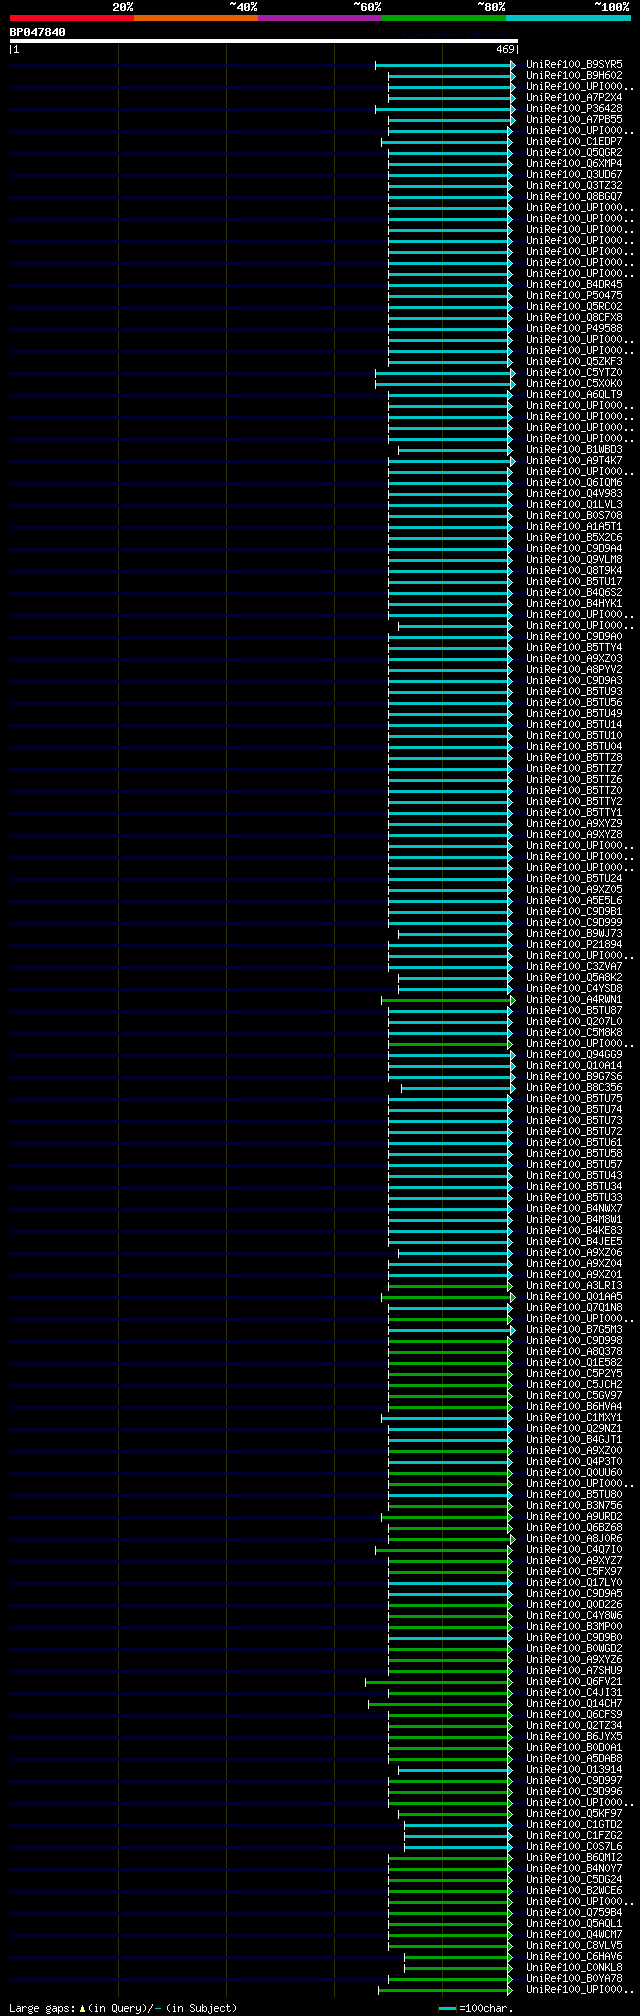Select the UniRef100_A6QLT9 row label
Viewport: 640px width, 2016px height.
pyautogui.click(x=574, y=394)
